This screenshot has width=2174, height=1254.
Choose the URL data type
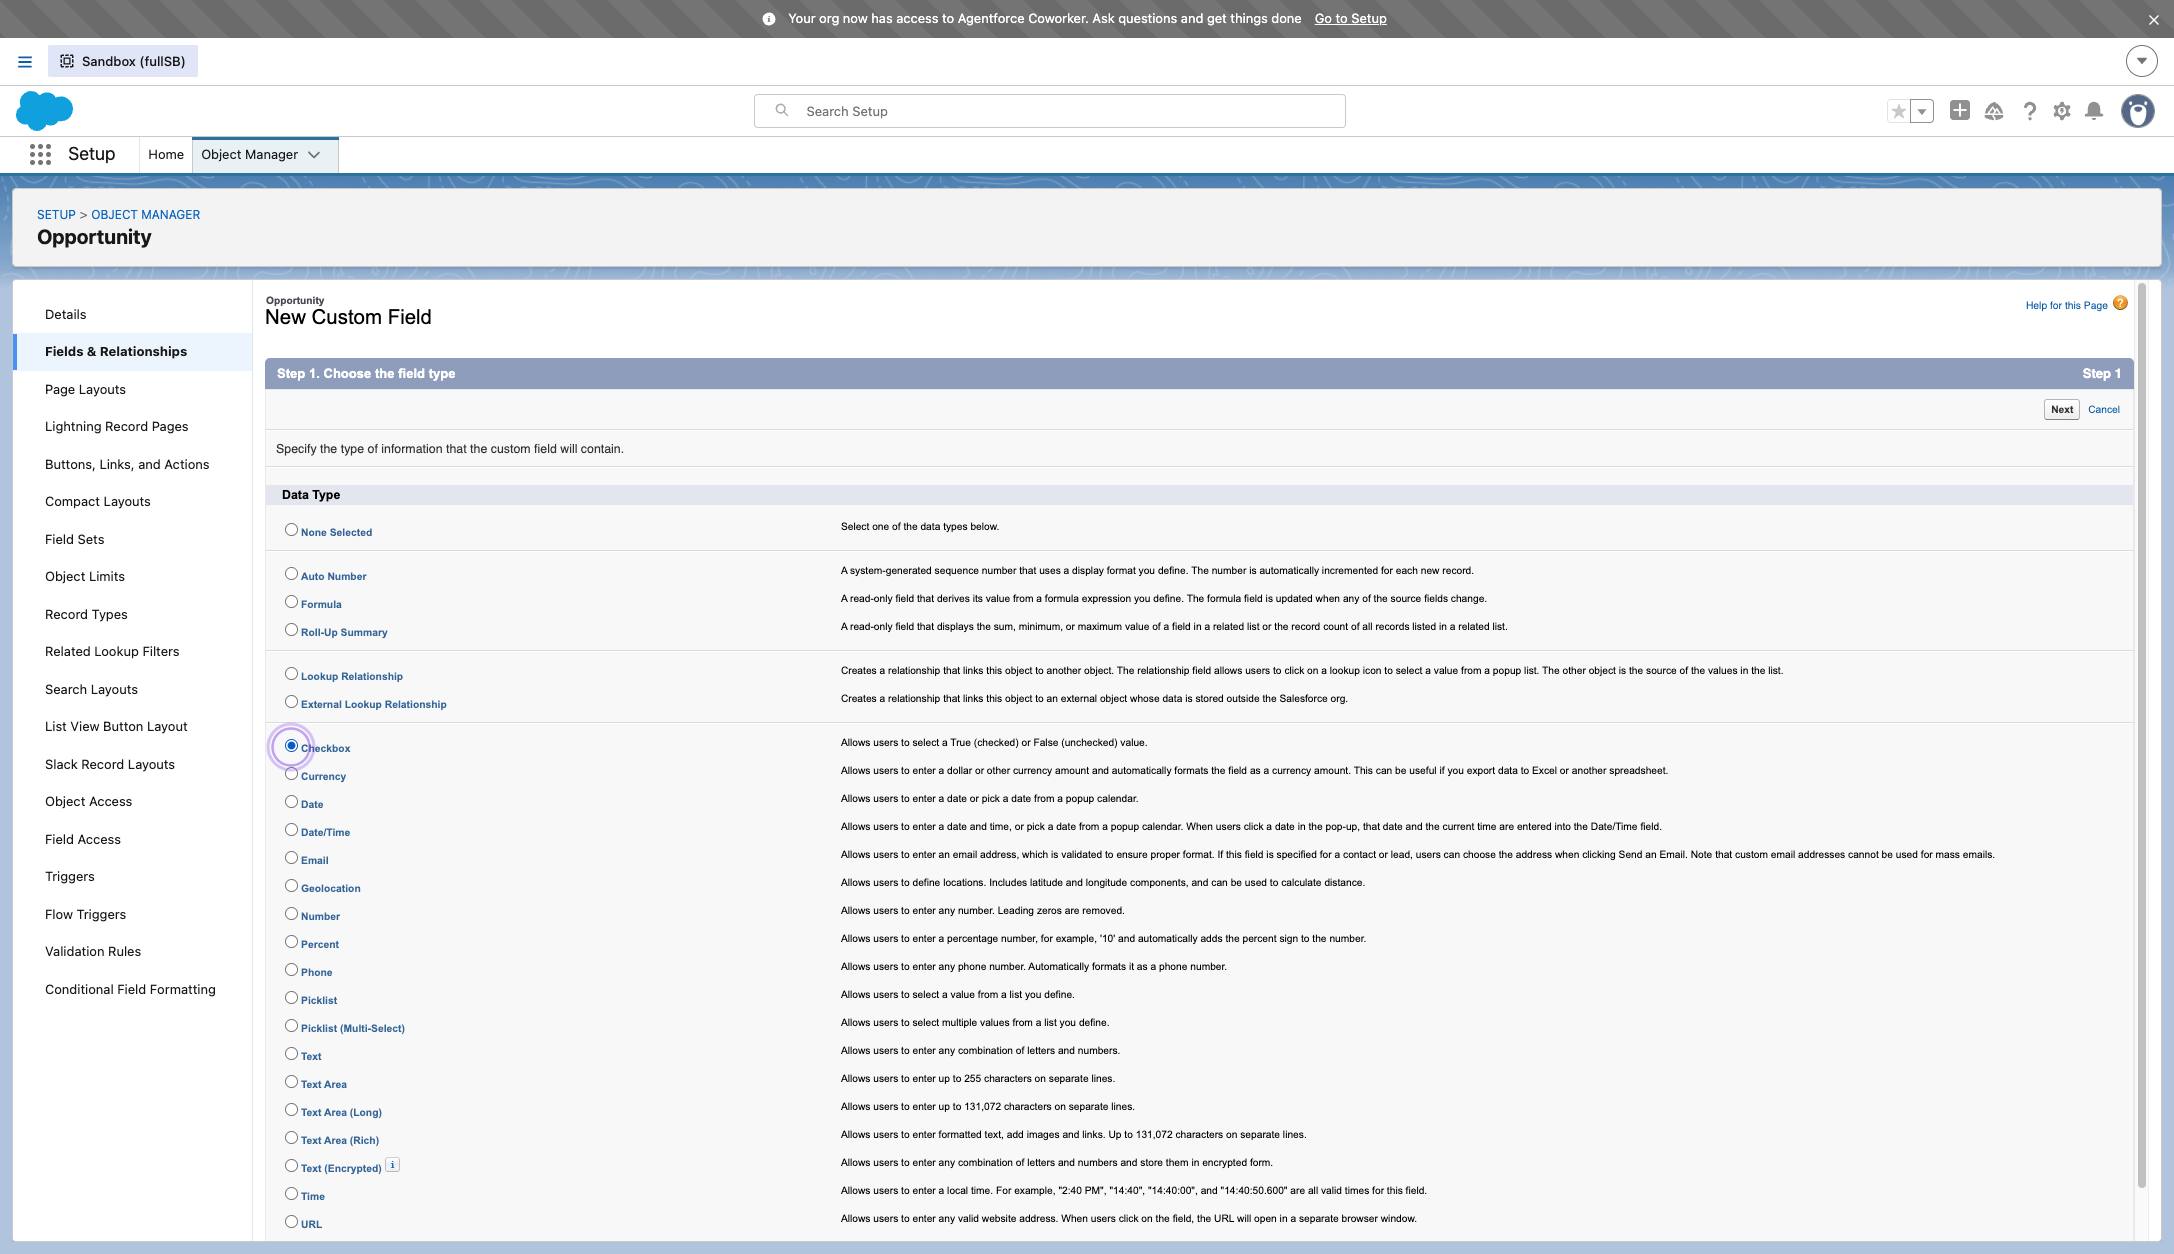pyautogui.click(x=291, y=1222)
